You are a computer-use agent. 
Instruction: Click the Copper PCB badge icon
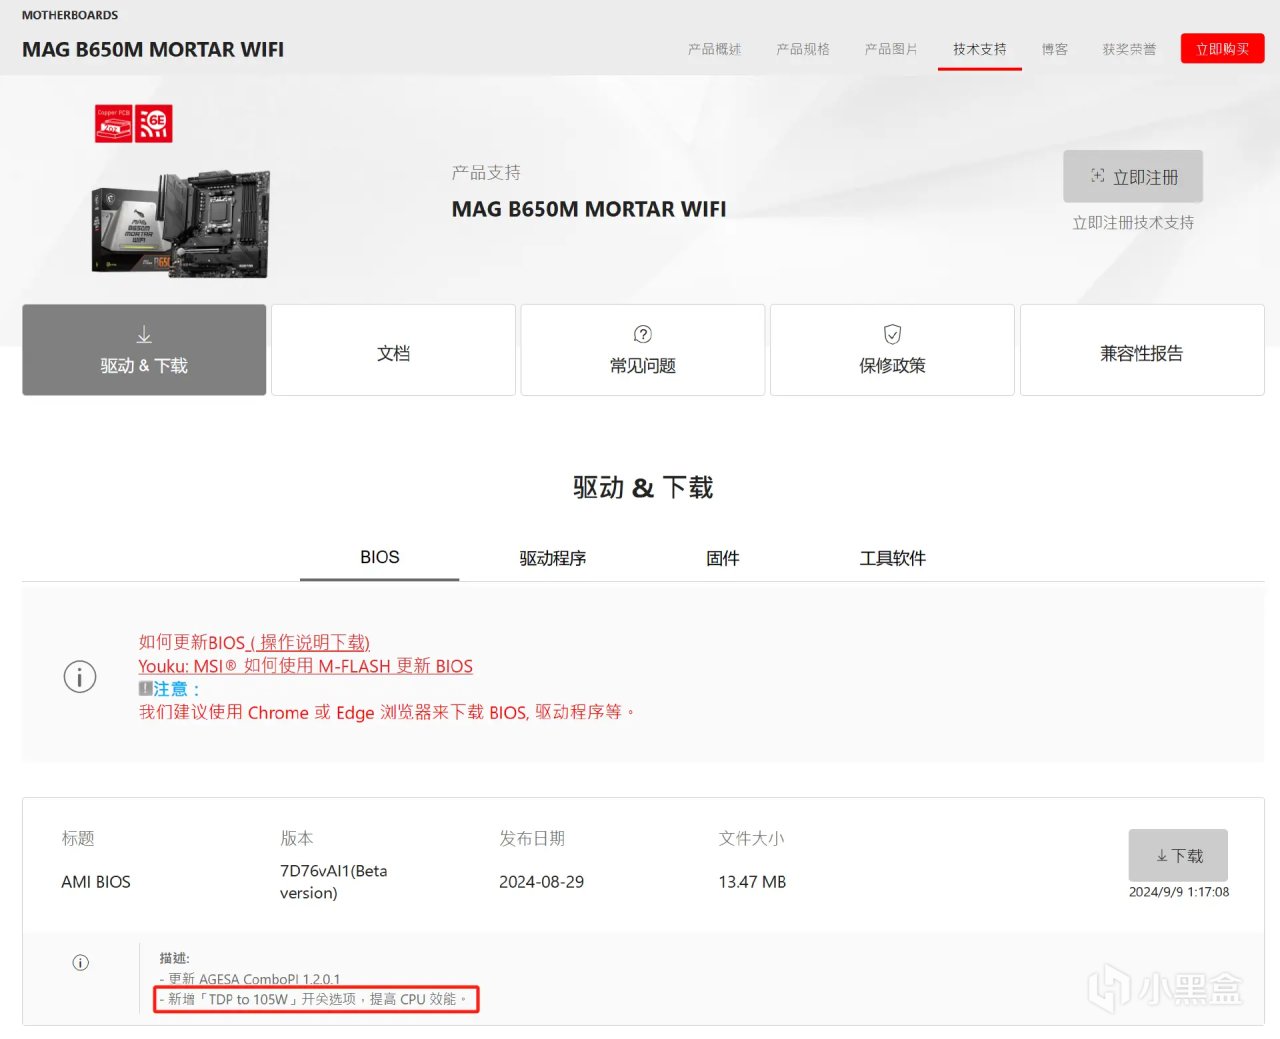click(113, 124)
